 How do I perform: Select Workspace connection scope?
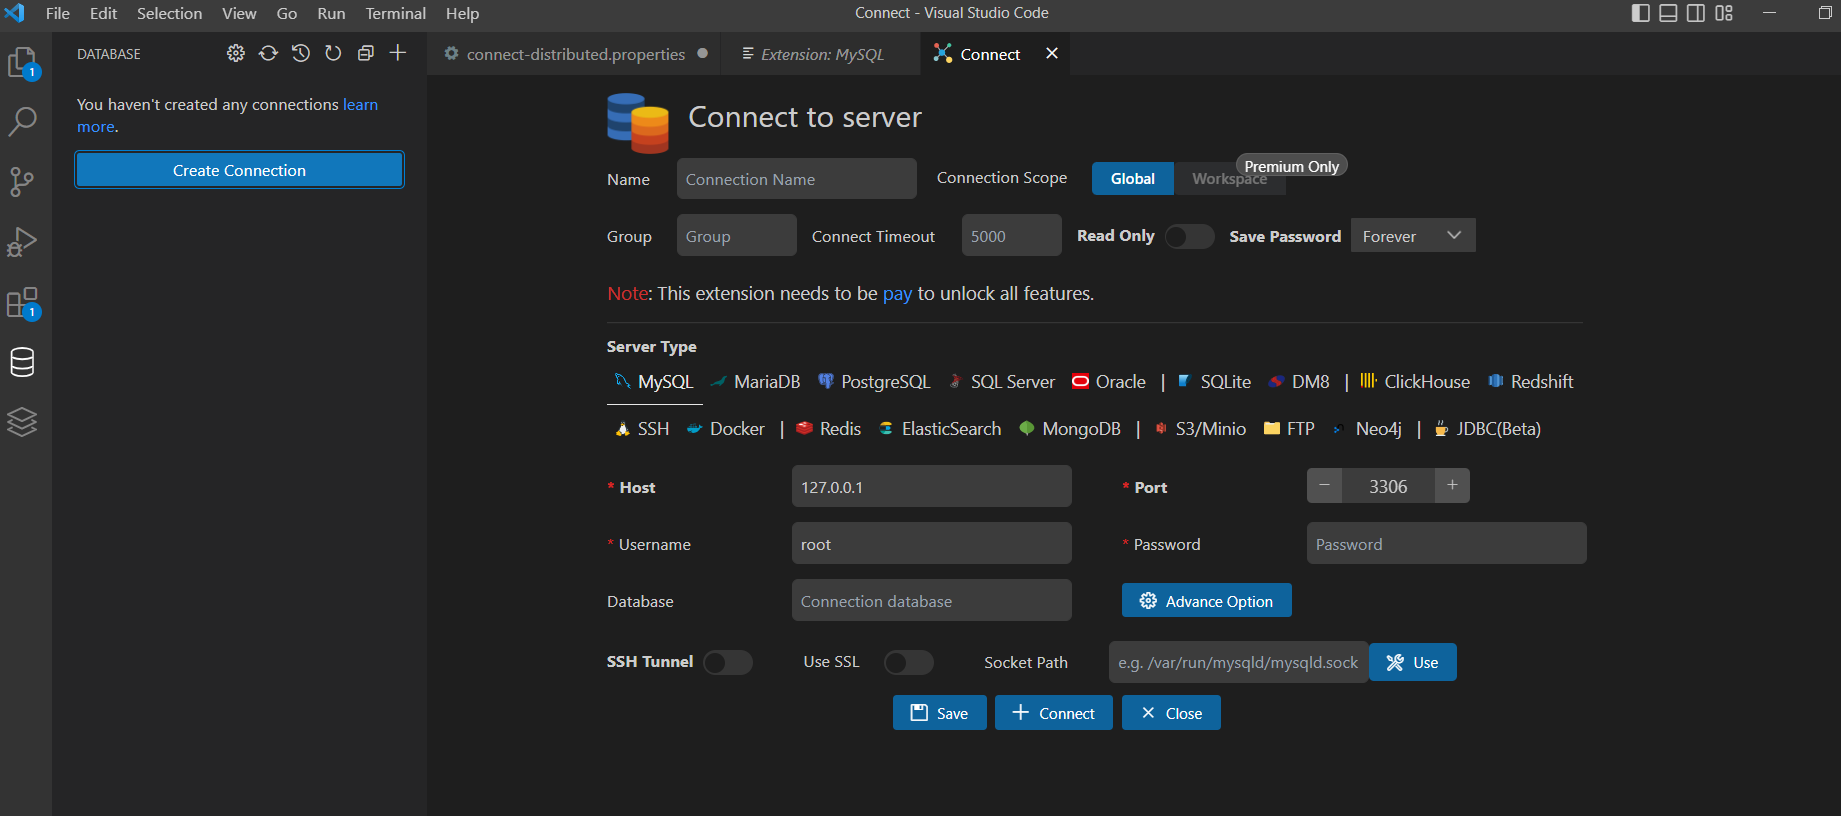pyautogui.click(x=1229, y=178)
